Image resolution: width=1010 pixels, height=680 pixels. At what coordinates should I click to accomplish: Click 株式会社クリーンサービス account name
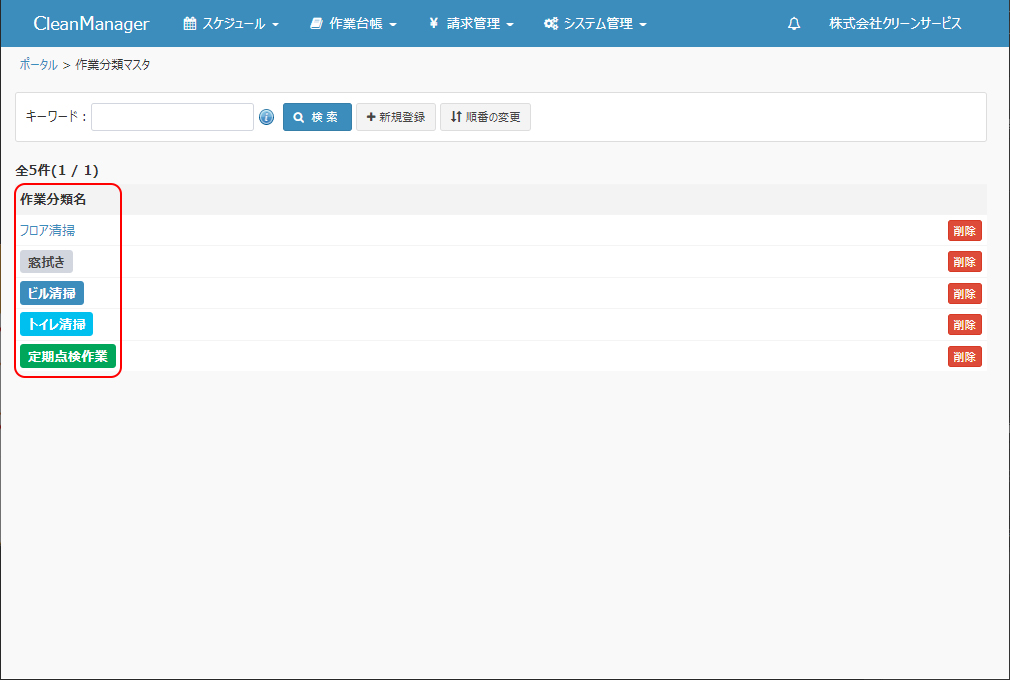coord(895,24)
